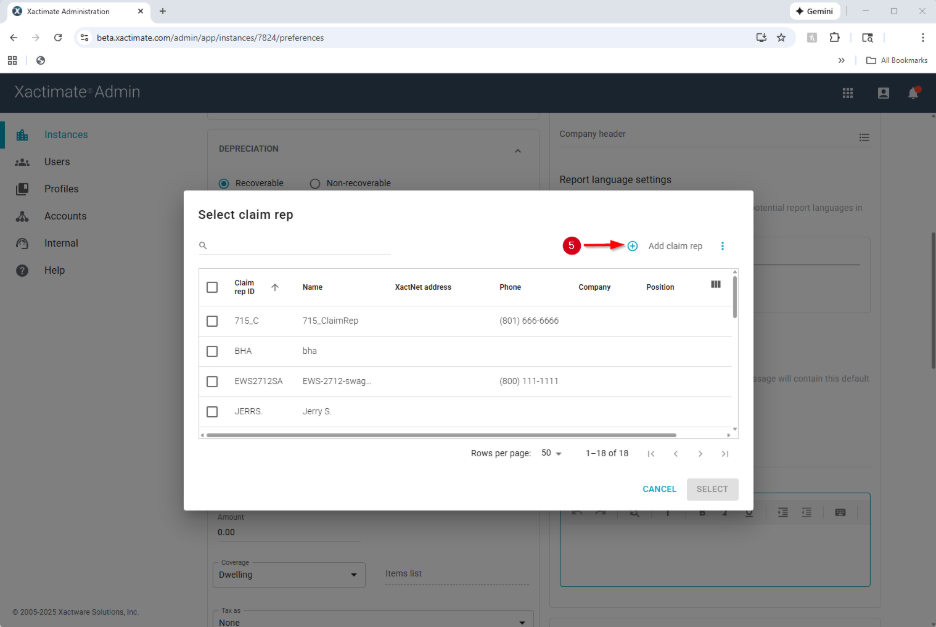Toggle the select-all checkbox in table header

[x=212, y=287]
